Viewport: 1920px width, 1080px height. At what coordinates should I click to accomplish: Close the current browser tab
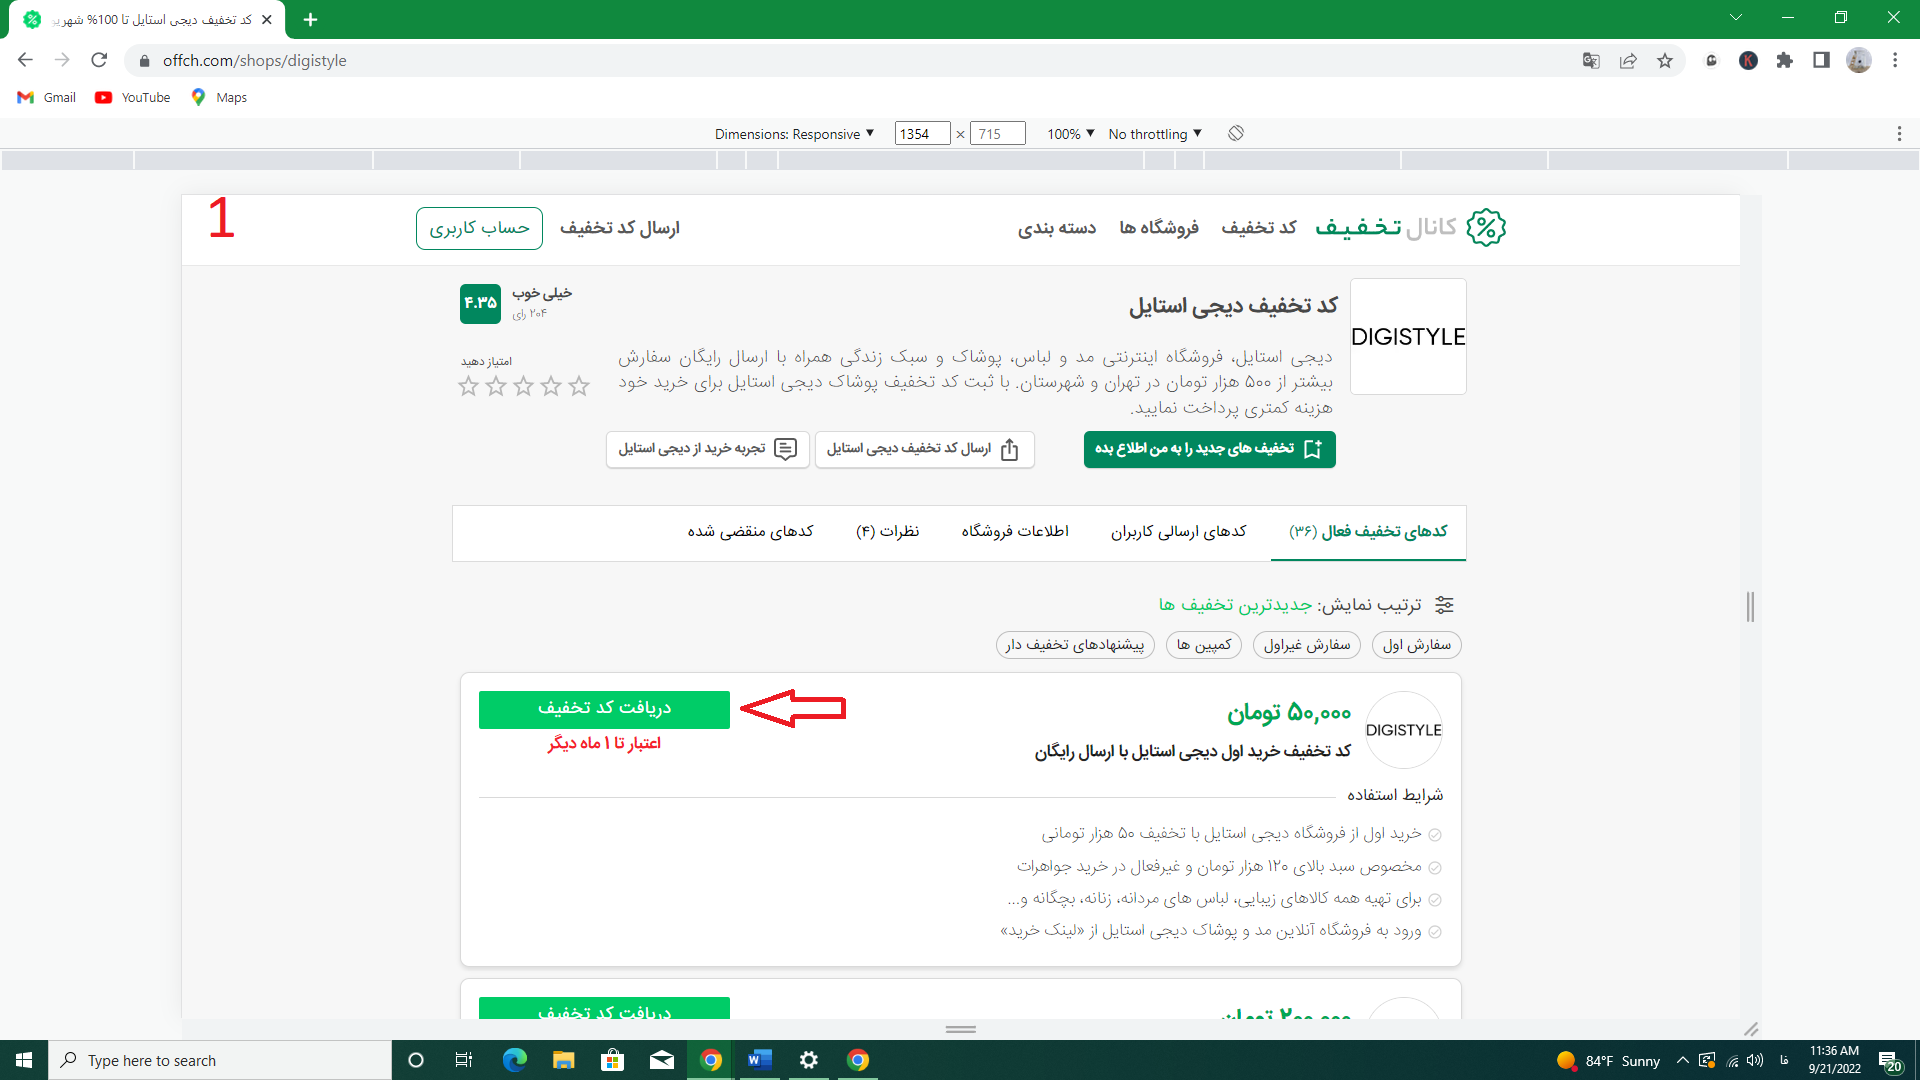(267, 19)
